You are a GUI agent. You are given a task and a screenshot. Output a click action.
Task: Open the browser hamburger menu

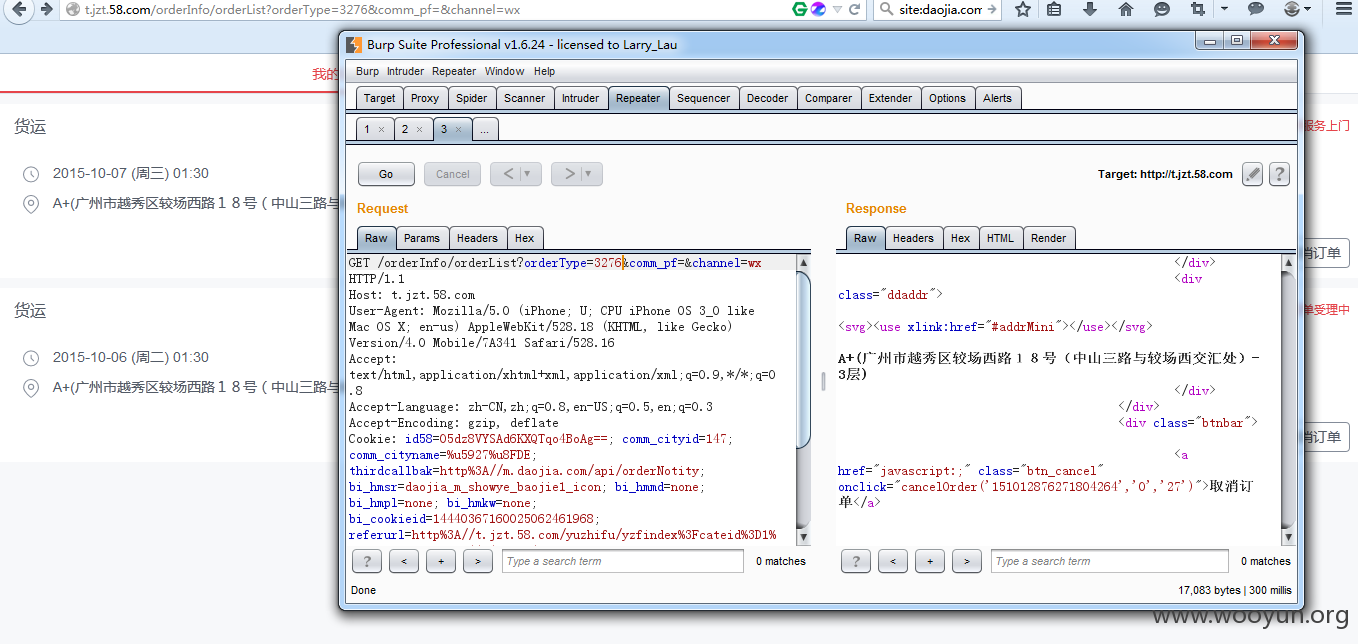(x=1343, y=10)
